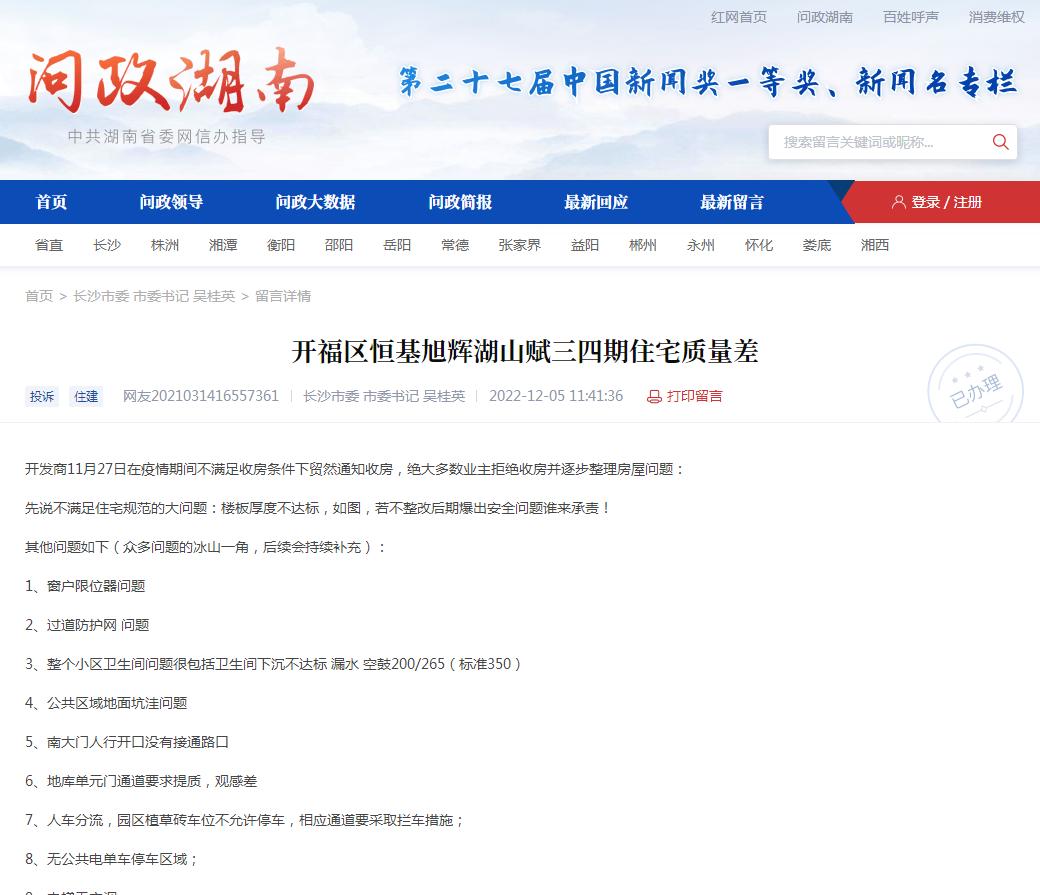This screenshot has width=1040, height=895.
Task: Open the 红网首页 link
Action: click(739, 16)
